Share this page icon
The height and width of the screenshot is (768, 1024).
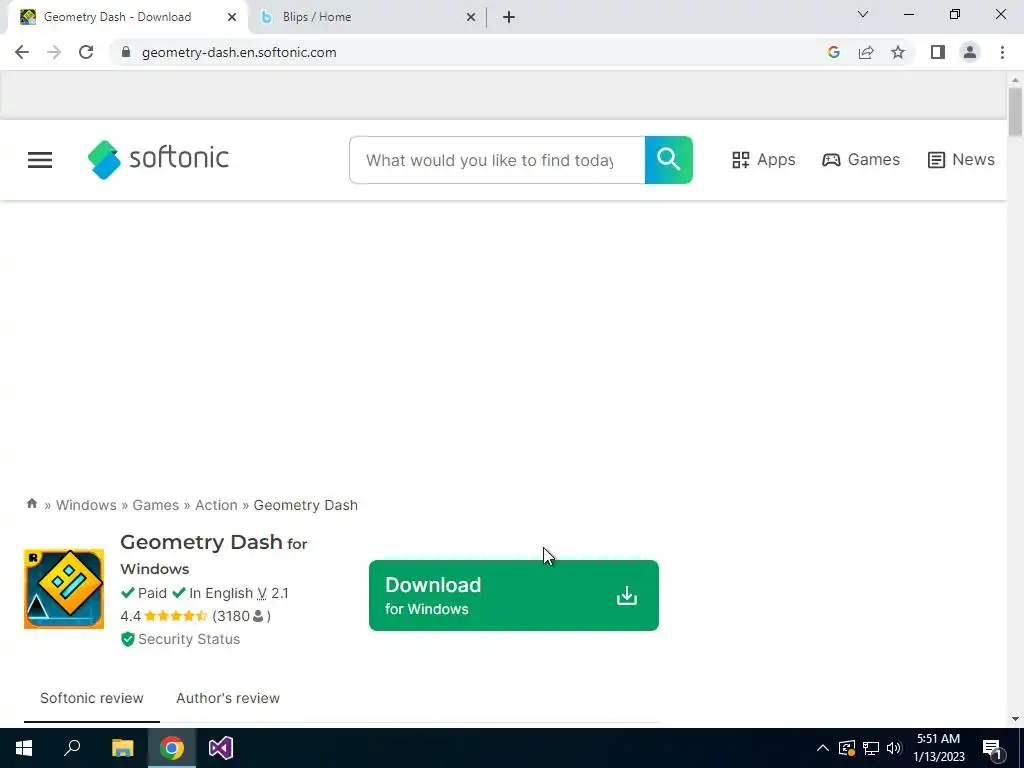[x=866, y=52]
